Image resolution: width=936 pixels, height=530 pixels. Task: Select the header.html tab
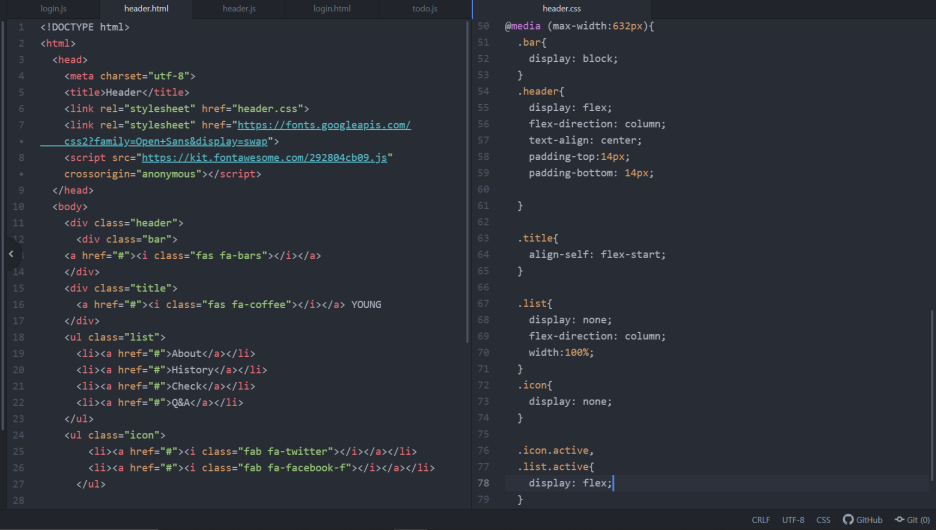[x=146, y=9]
